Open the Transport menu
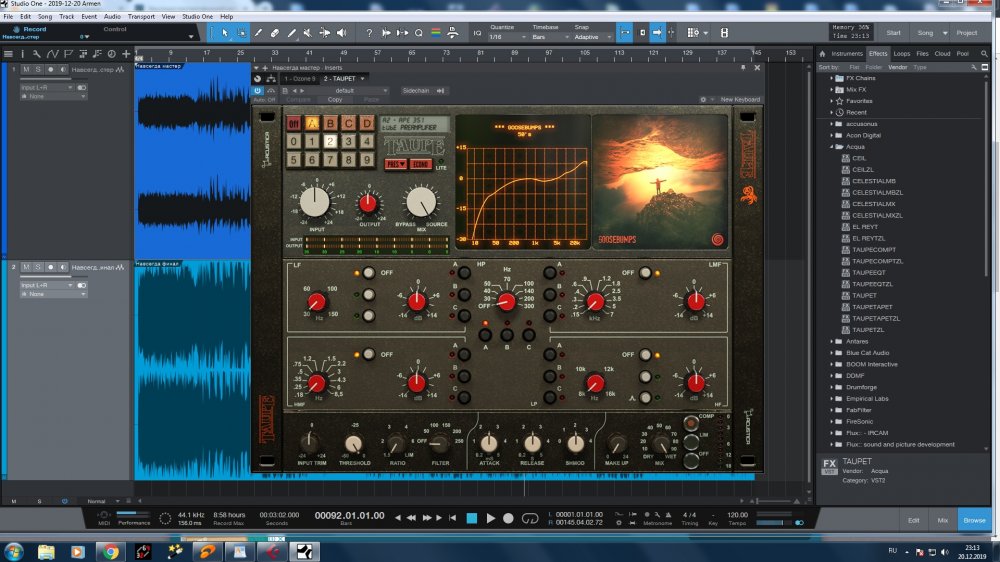 [x=141, y=17]
